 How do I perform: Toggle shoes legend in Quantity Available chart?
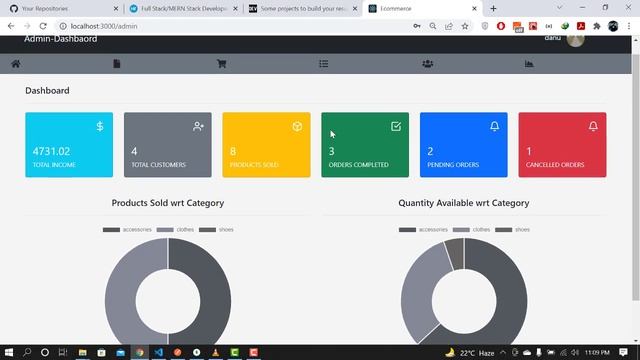tap(512, 230)
